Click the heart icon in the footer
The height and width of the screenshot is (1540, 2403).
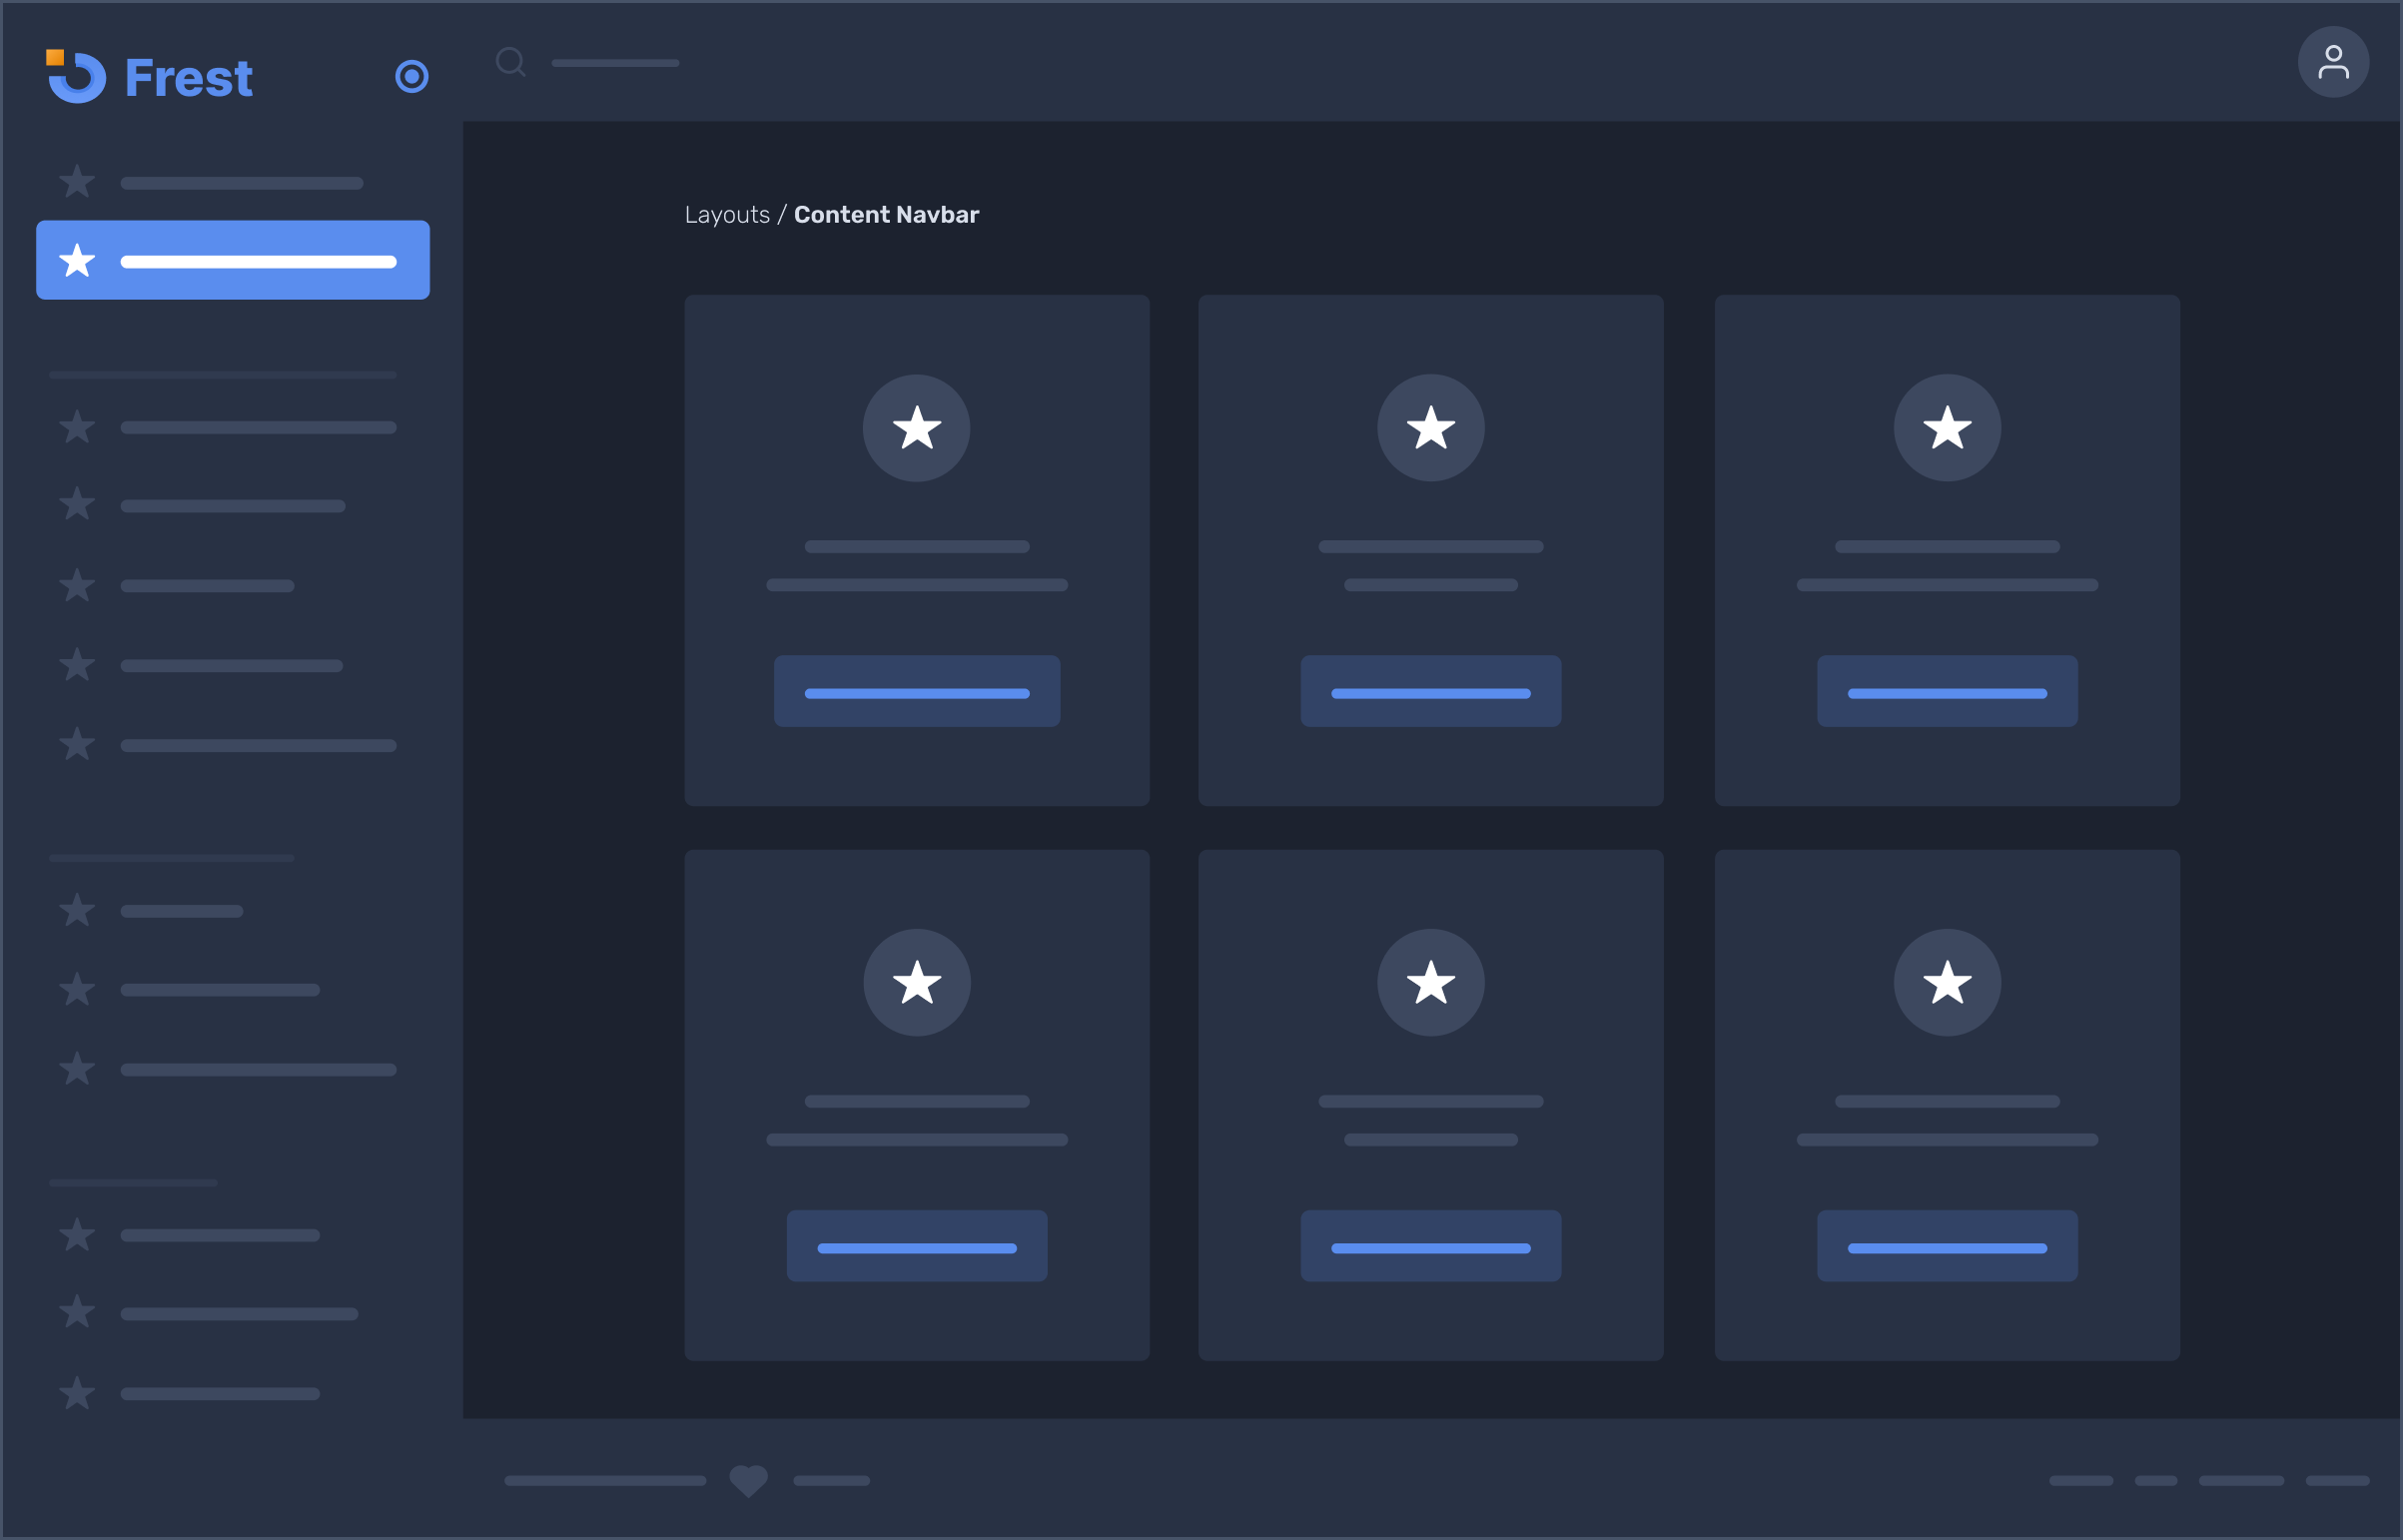[x=748, y=1480]
